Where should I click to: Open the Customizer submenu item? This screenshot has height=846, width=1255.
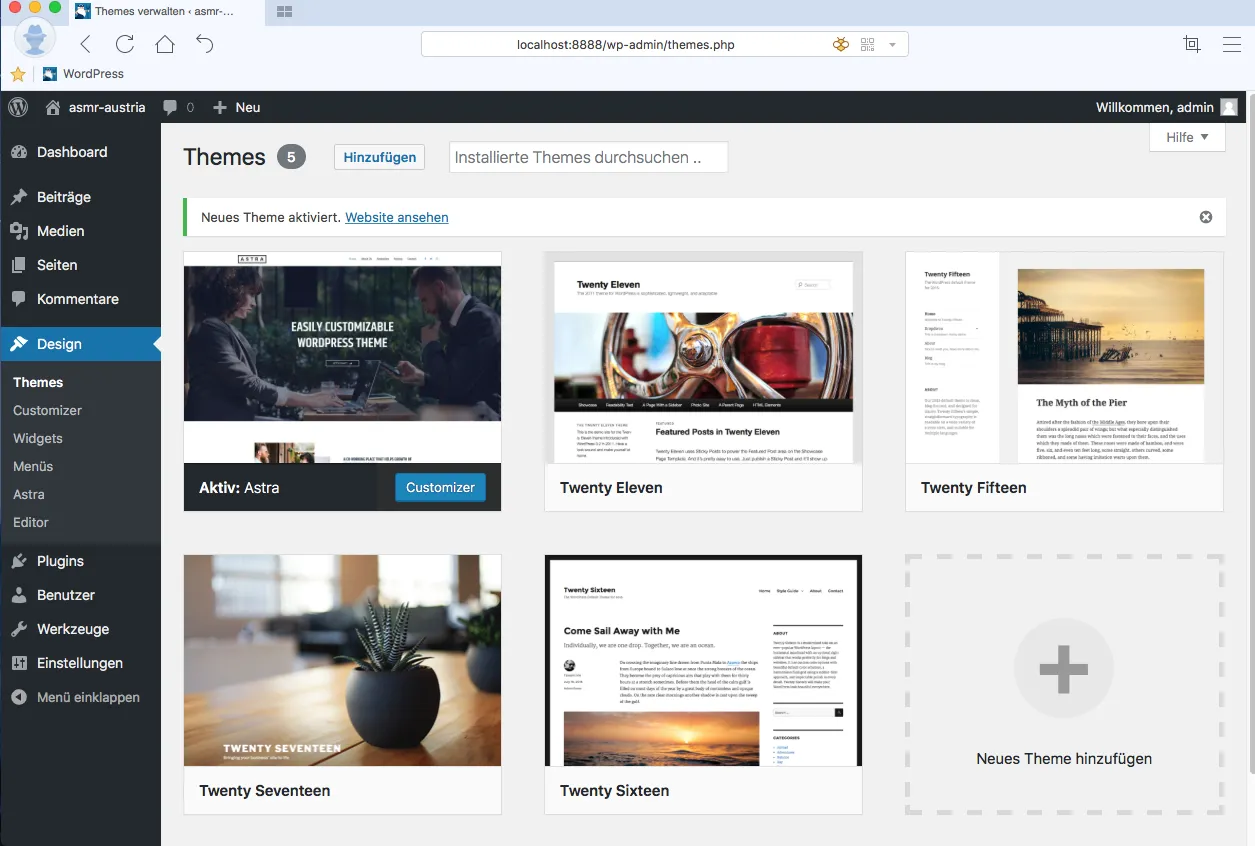pos(47,410)
